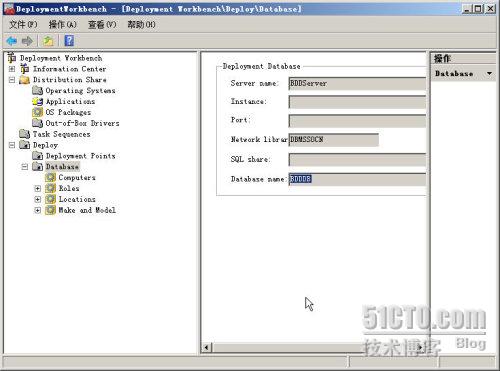This screenshot has width=500, height=371.
Task: Click the Task Sequences icon
Action: (25, 134)
